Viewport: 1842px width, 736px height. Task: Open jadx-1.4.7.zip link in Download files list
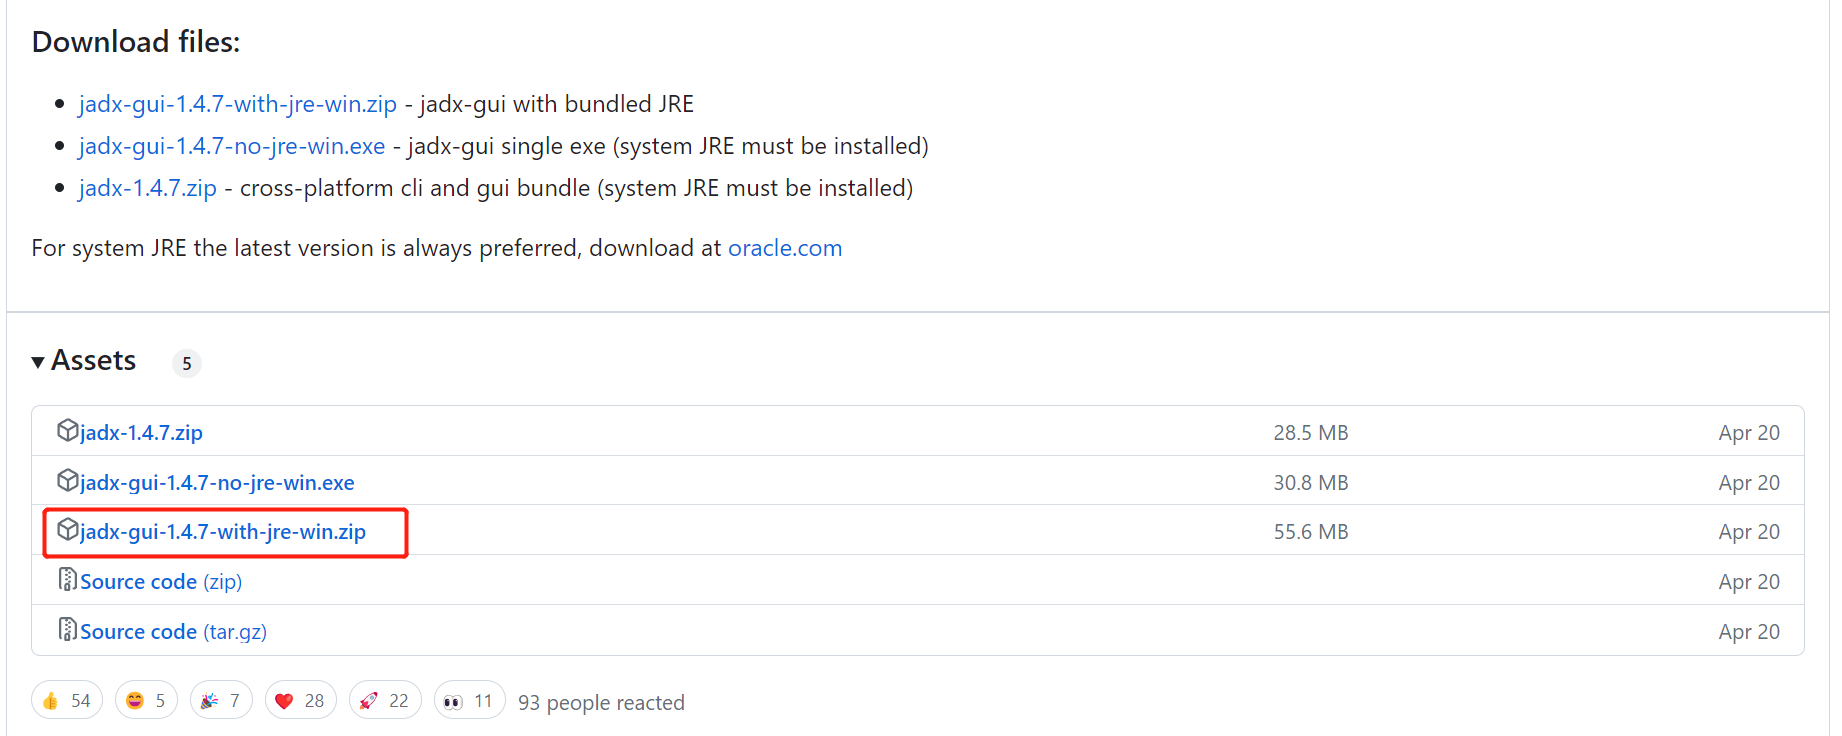(x=147, y=188)
